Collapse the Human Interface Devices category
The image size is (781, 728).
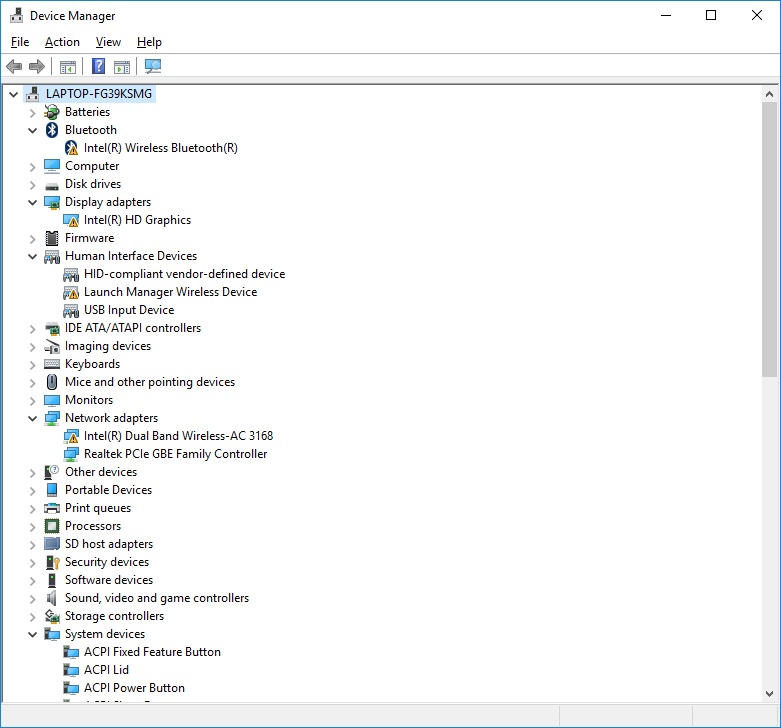tap(32, 256)
